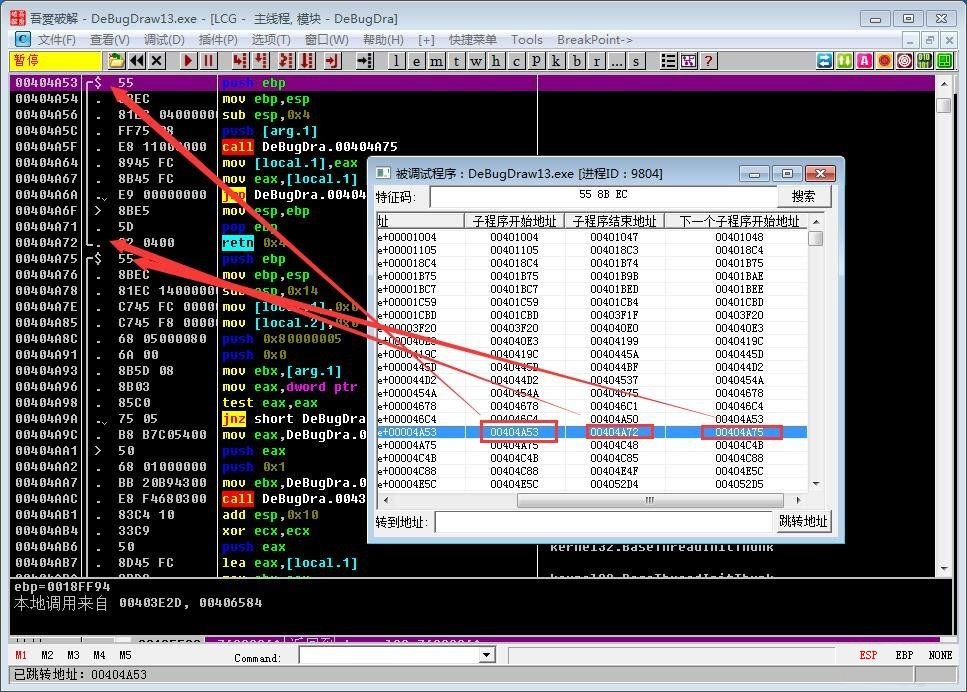Click the 子程序开始地址 column header
967x692 pixels.
514,221
